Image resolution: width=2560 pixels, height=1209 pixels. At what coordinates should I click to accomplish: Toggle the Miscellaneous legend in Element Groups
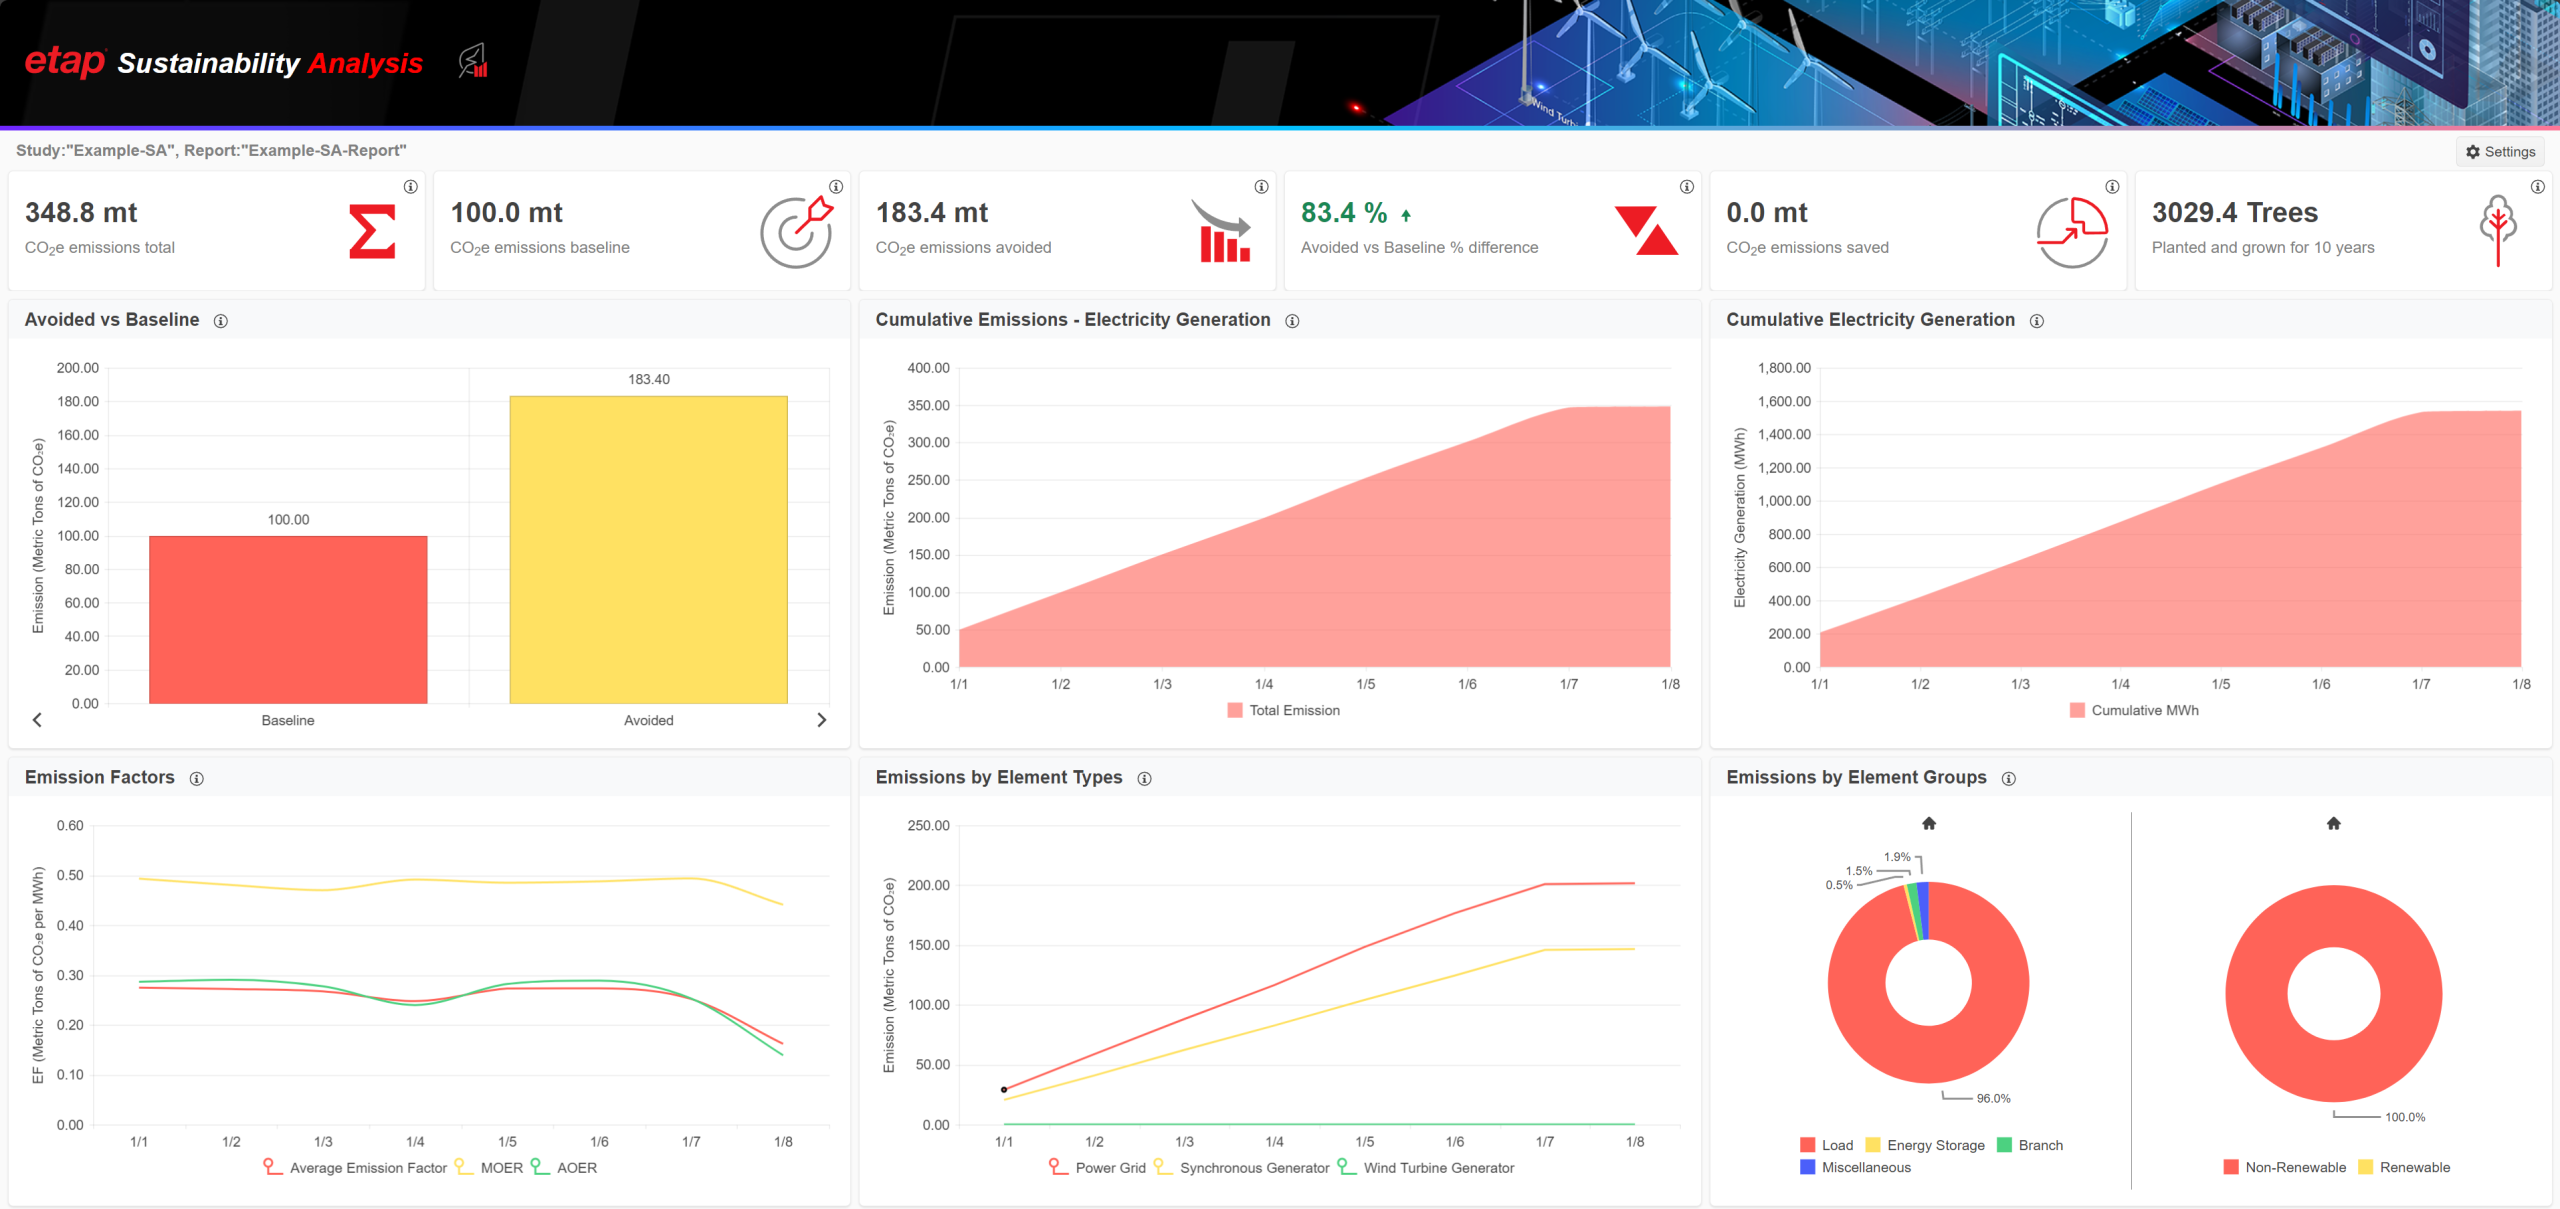1862,1167
